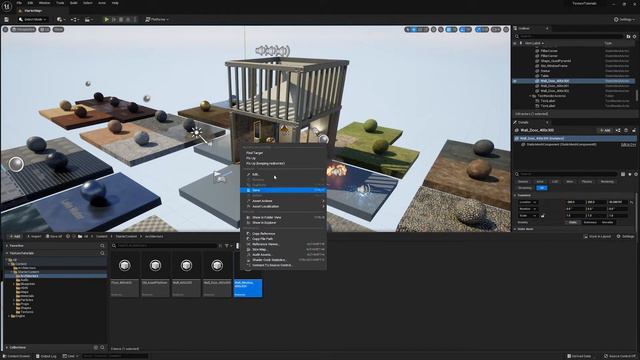Click the Save level icon in the main toolbar
This screenshot has width=640, height=360.
[x=7, y=20]
